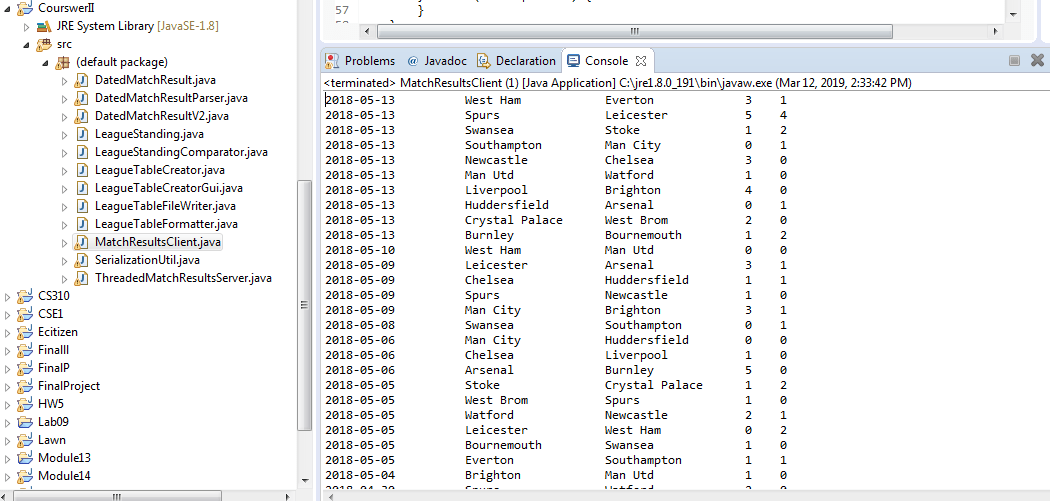Expand the JRE System Library node

26,27
